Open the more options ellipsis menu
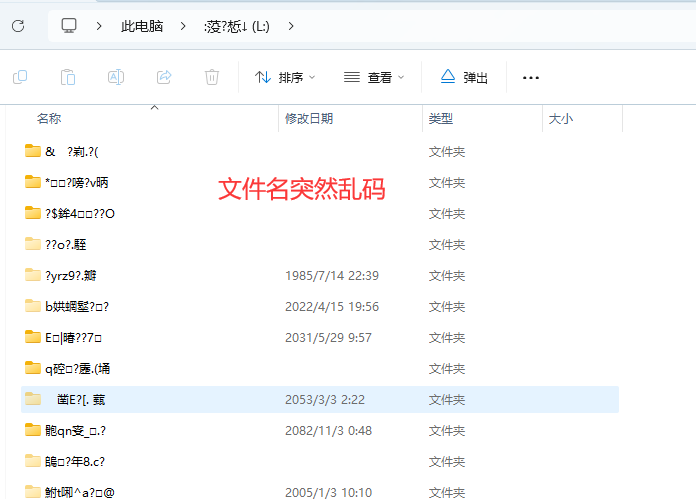Image resolution: width=696 pixels, height=499 pixels. (x=531, y=78)
